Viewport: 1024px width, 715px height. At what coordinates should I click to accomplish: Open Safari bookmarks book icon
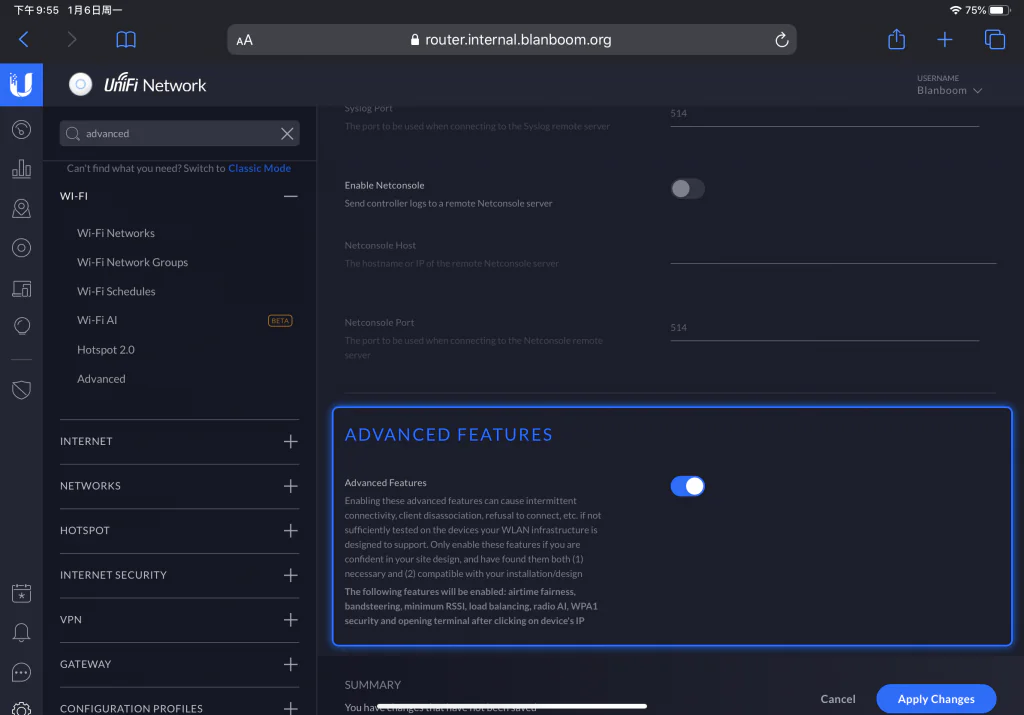[x=126, y=40]
